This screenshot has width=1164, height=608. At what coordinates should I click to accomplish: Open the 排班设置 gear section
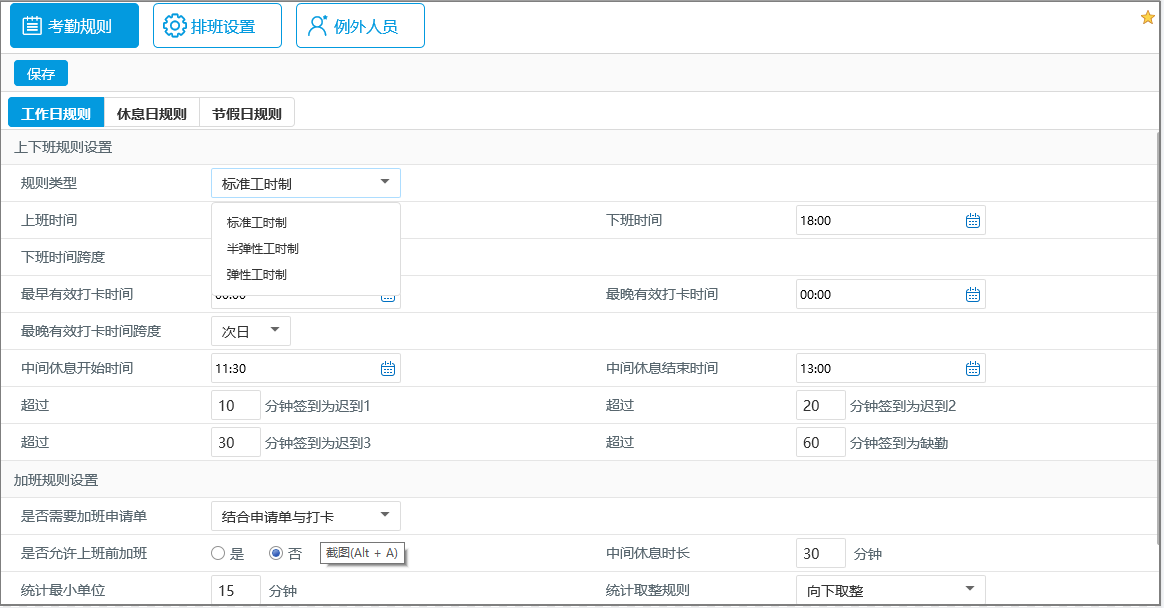coord(217,26)
